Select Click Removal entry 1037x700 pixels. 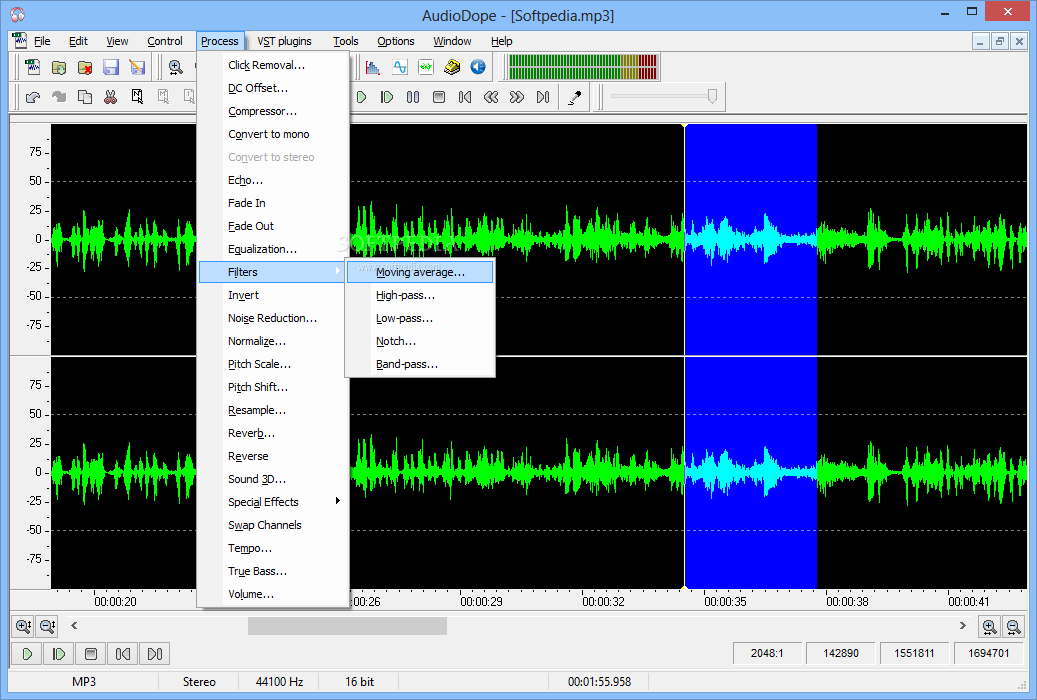273,65
